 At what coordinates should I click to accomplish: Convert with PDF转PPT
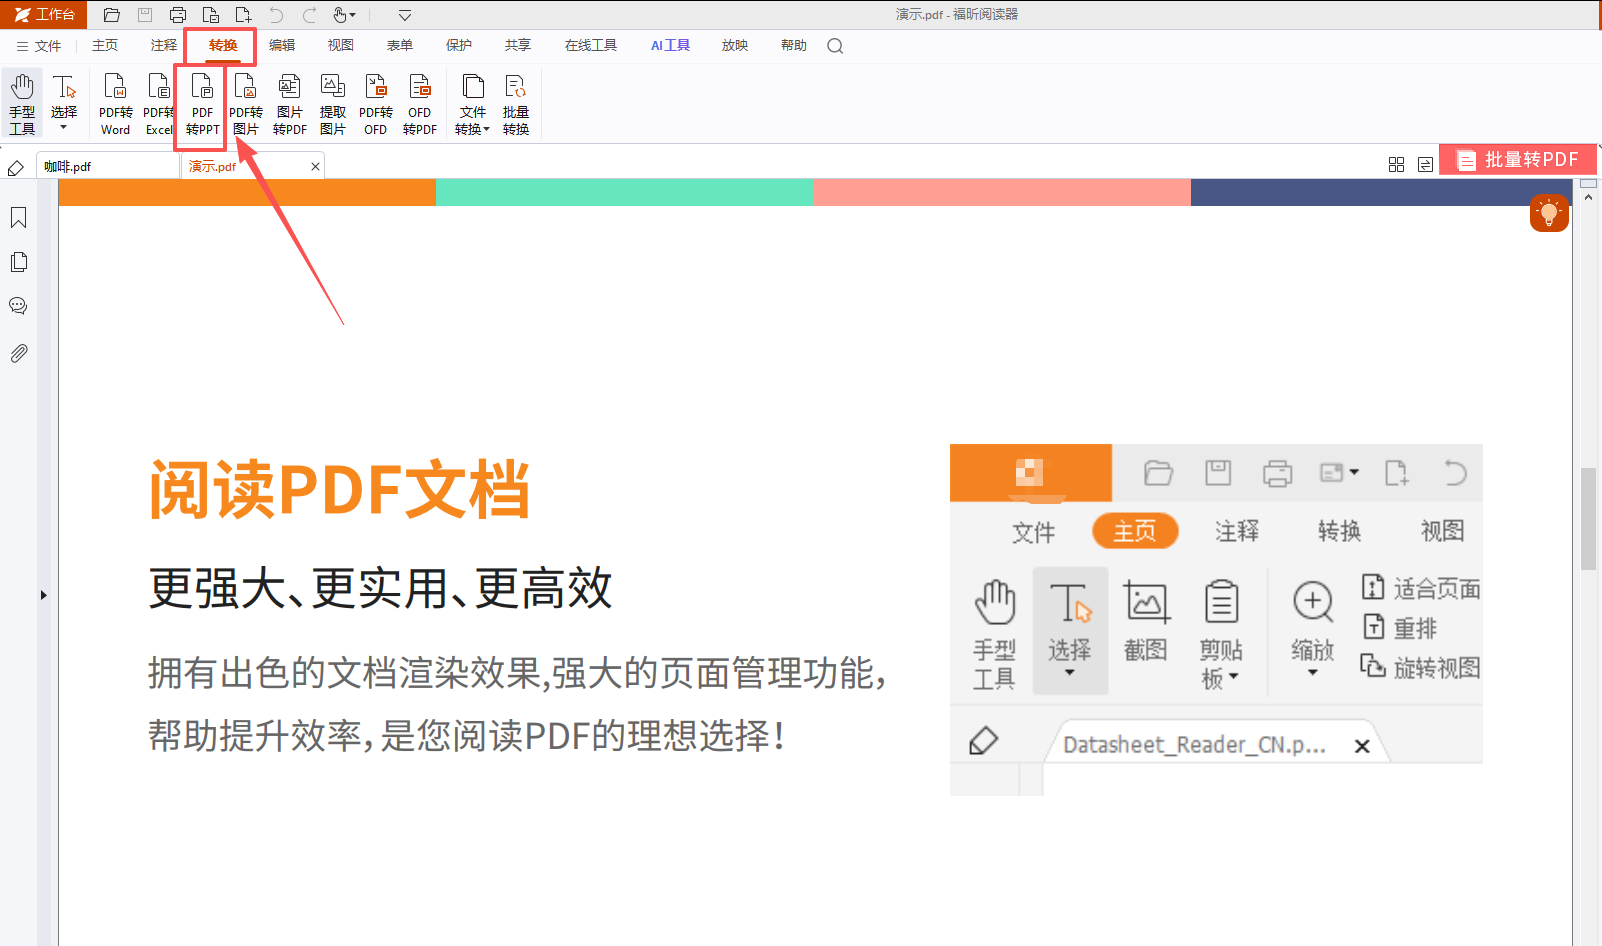(202, 104)
